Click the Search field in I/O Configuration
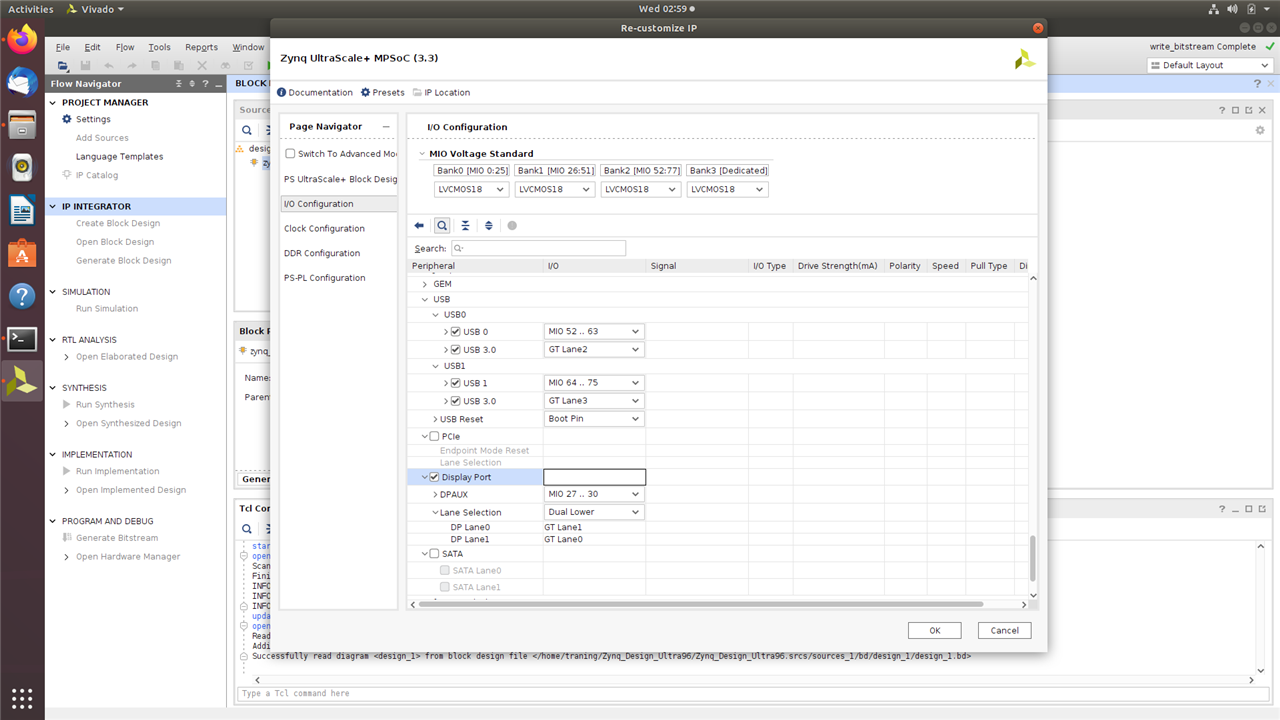Viewport: 1280px width, 720px height. 538,248
